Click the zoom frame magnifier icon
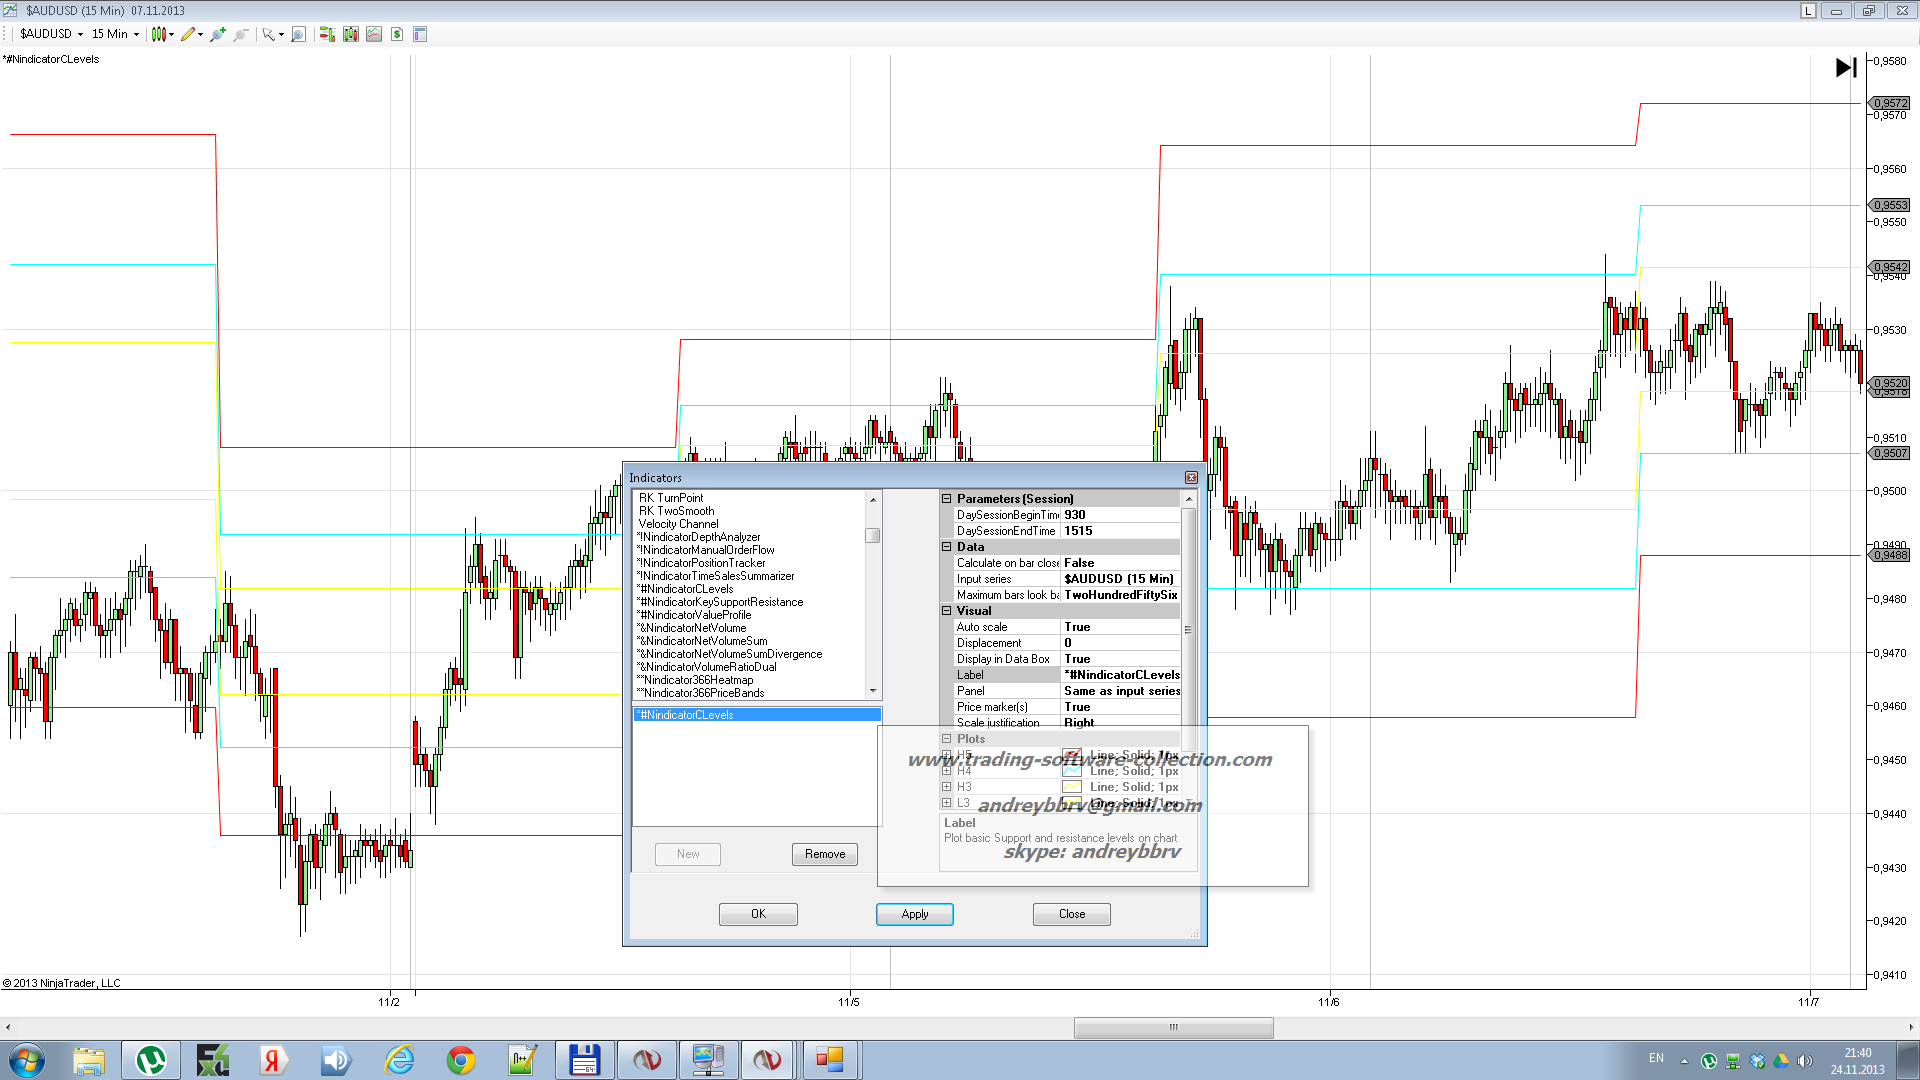Viewport: 1920px width, 1080px height. pyautogui.click(x=298, y=34)
